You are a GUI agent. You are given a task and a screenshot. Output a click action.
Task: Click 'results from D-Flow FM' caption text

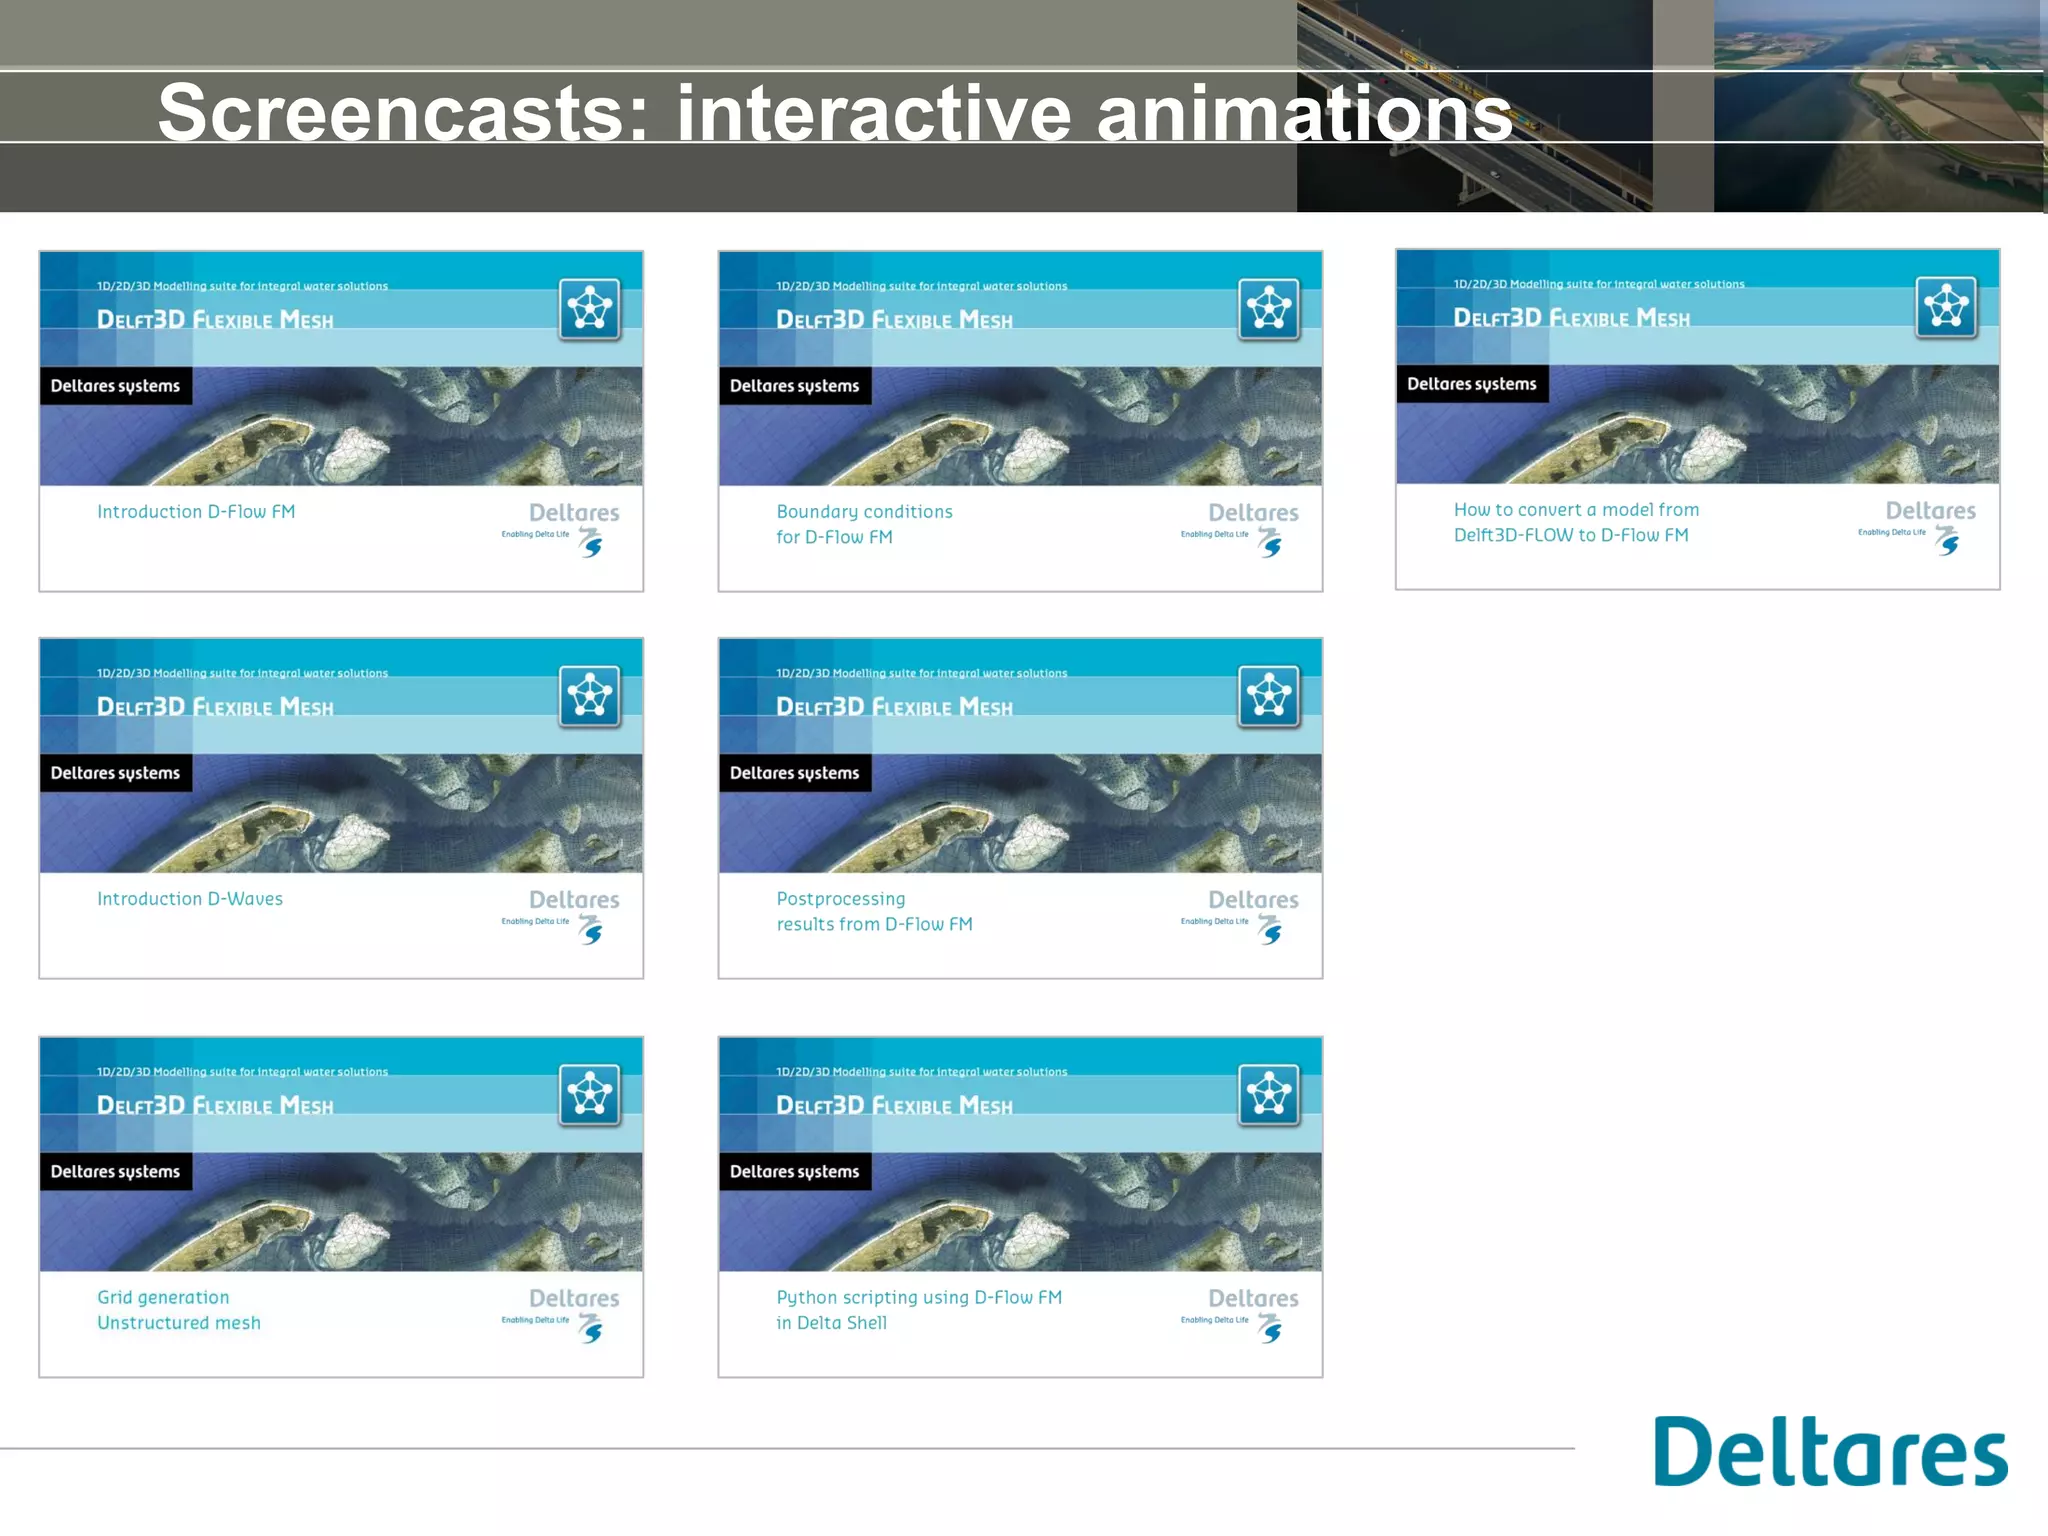click(x=875, y=924)
